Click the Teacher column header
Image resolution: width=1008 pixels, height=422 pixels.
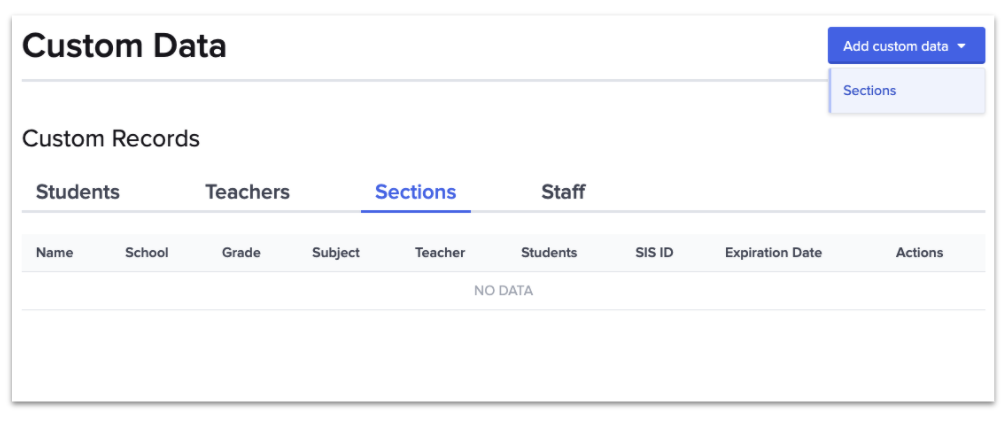(x=440, y=253)
